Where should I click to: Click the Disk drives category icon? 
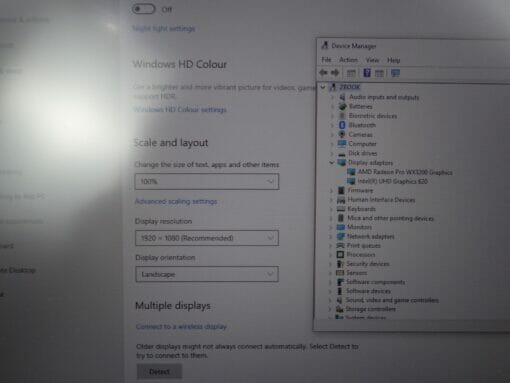[x=341, y=154]
